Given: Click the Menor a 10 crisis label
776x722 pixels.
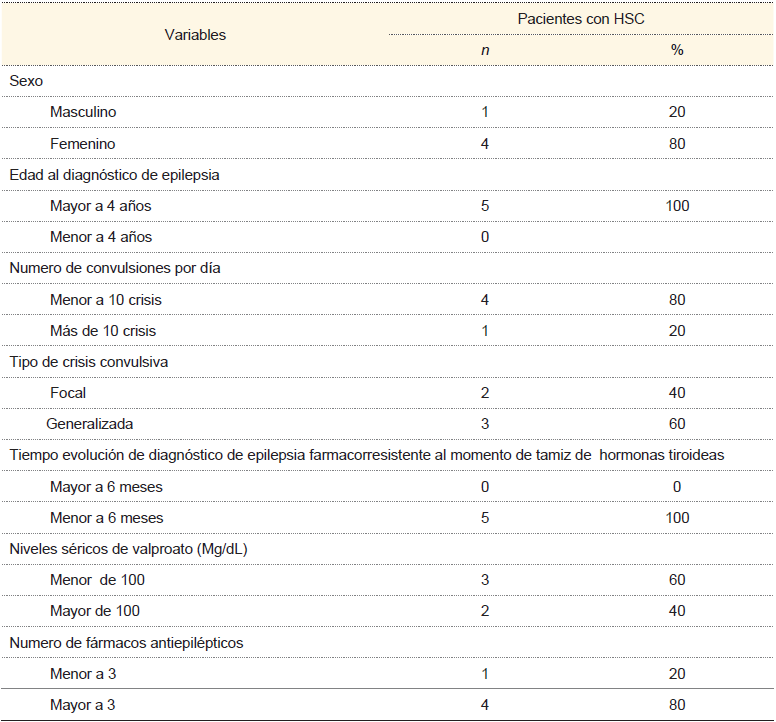Looking at the screenshot, I should [x=105, y=299].
